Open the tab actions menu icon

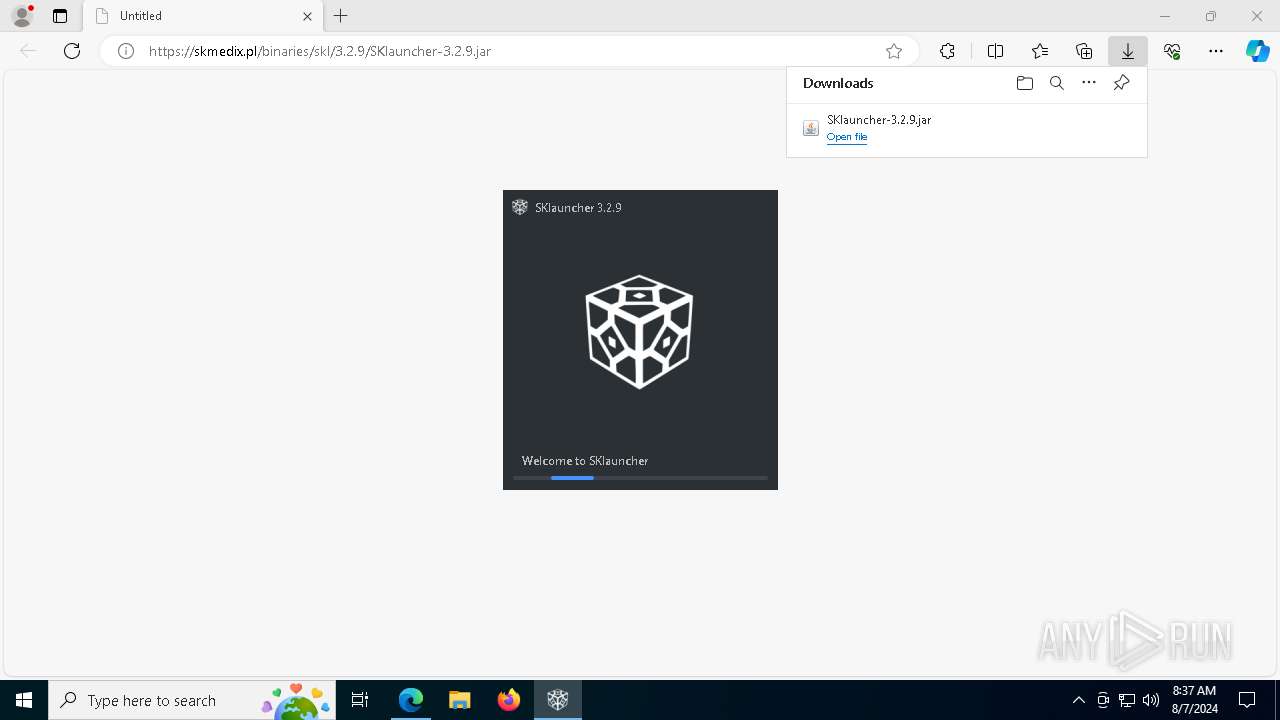[60, 16]
